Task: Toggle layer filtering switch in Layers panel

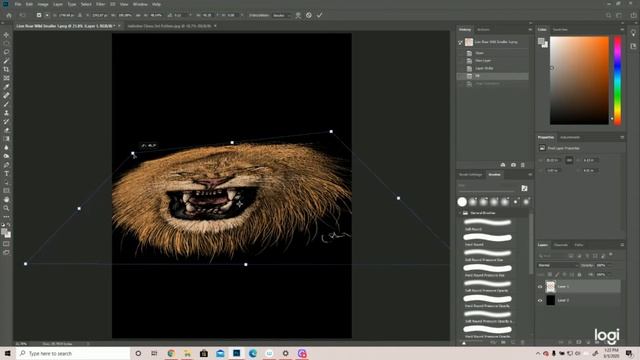Action: coord(611,255)
